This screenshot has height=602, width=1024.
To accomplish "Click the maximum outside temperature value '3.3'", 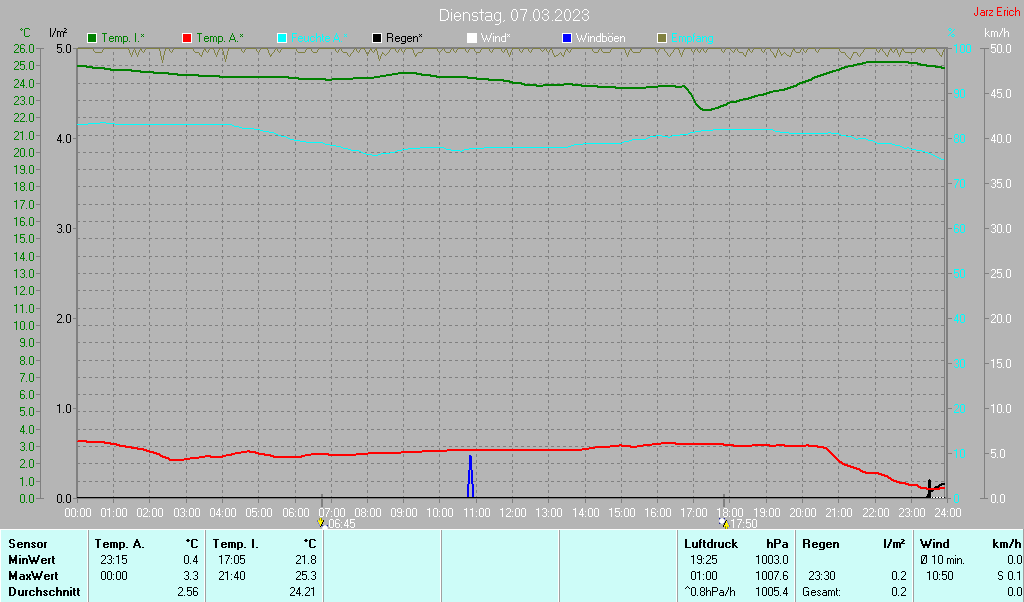I will pyautogui.click(x=191, y=576).
